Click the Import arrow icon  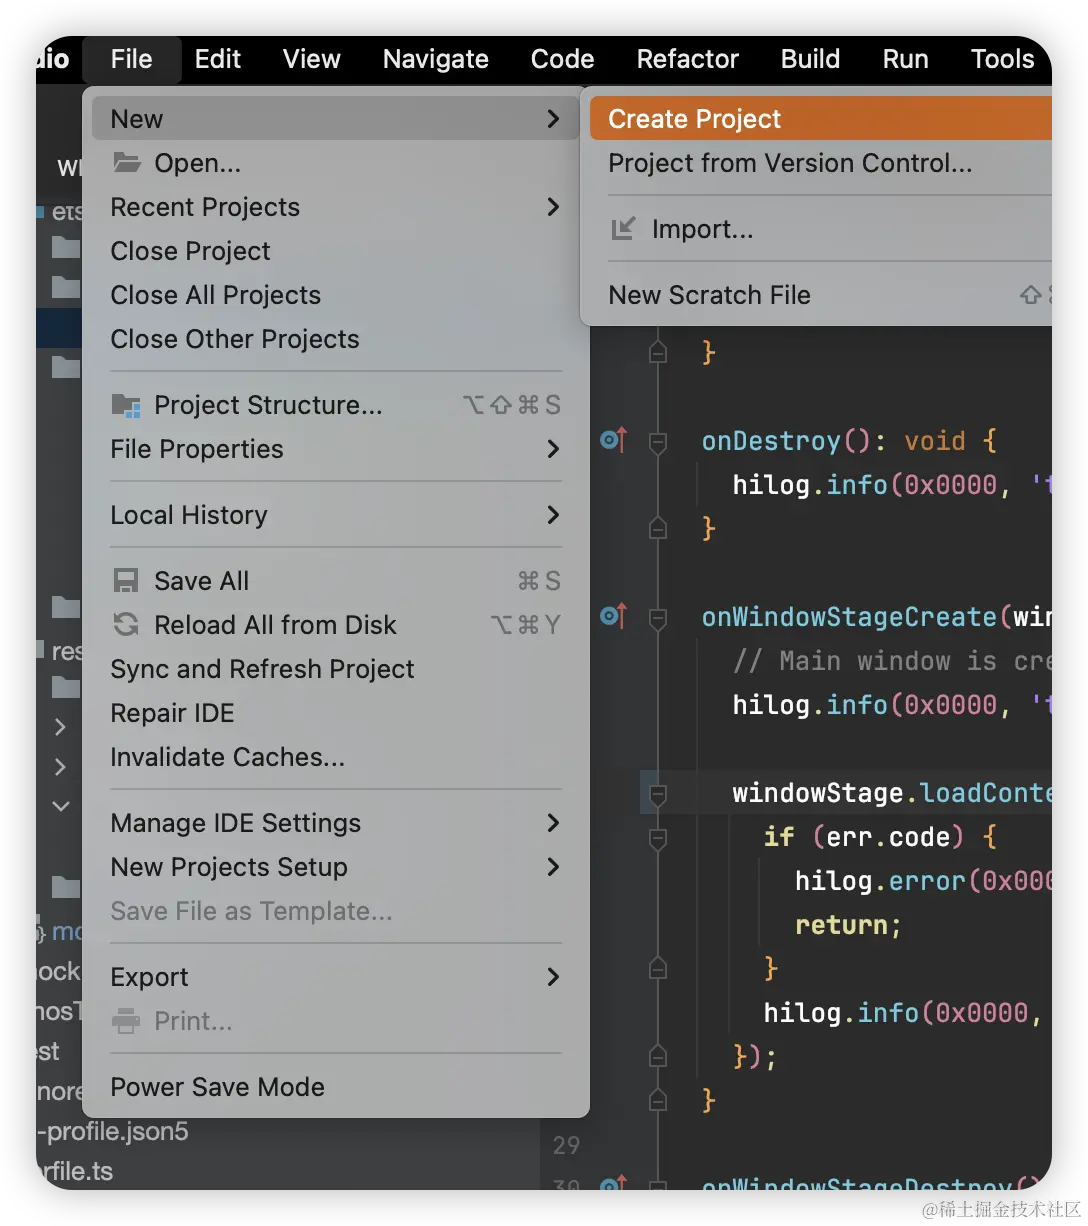(623, 229)
